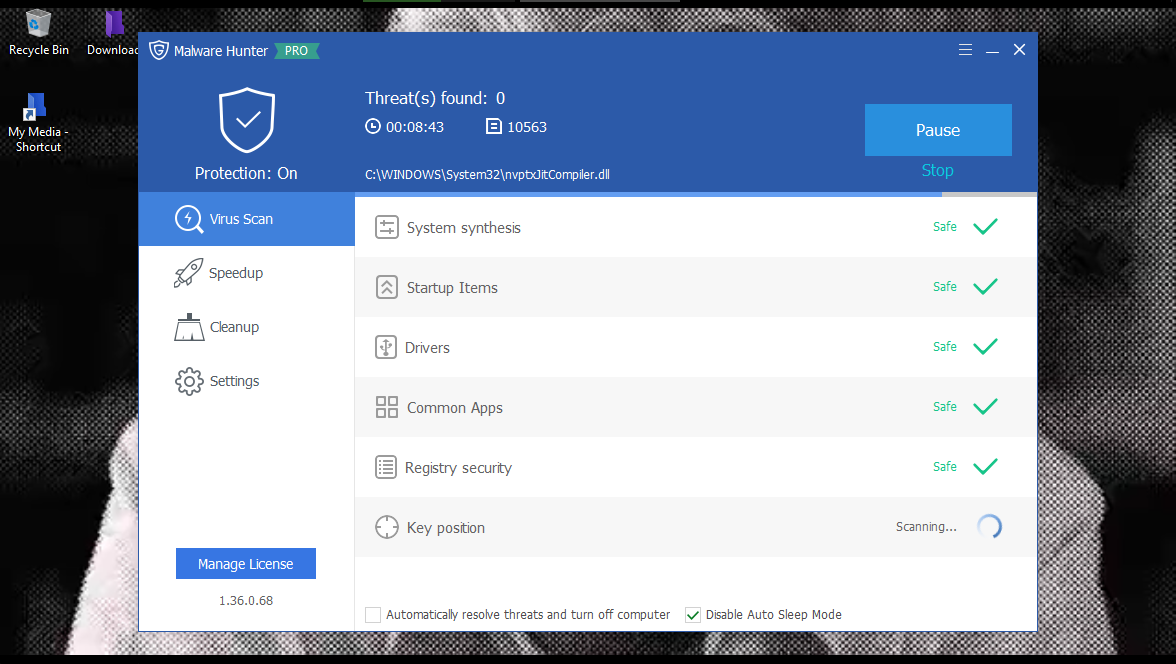Enable automatically resolve threats checkbox
Image resolution: width=1176 pixels, height=664 pixels.
(373, 615)
